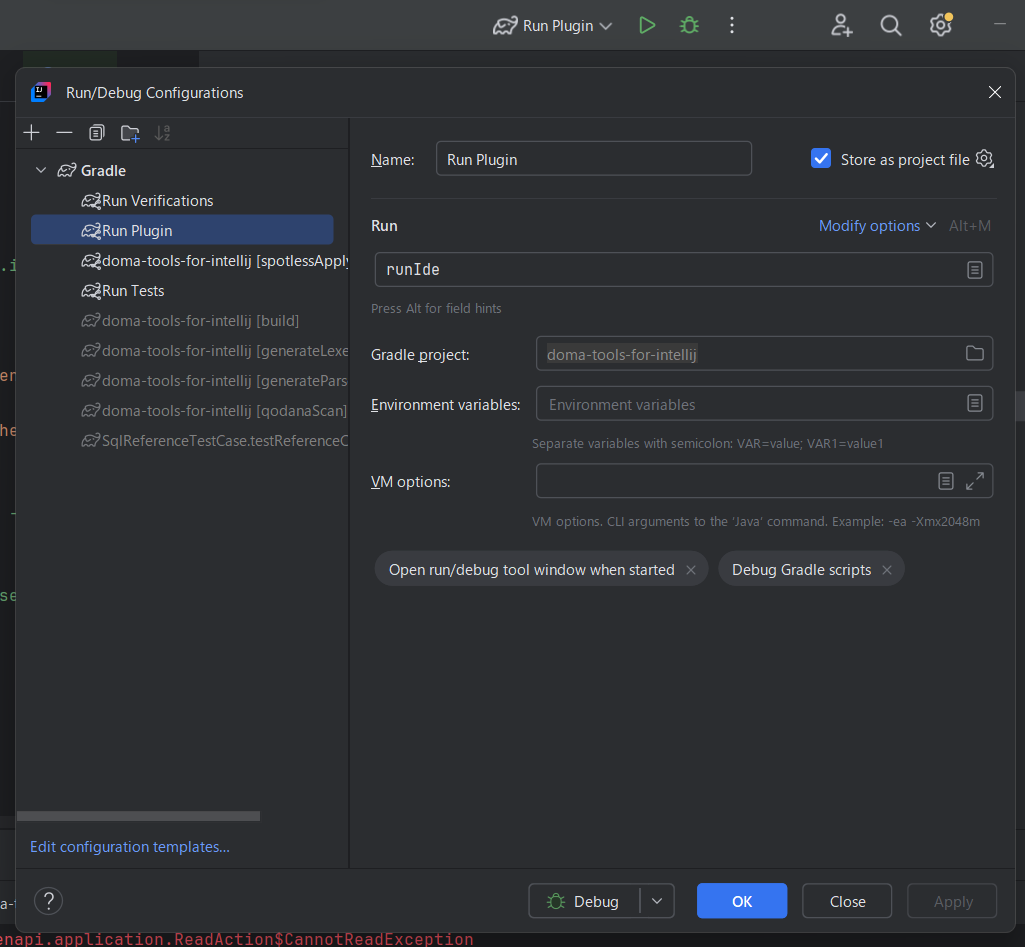Open the Run Plugin configuration selector in the toolbar
Image resolution: width=1025 pixels, height=947 pixels.
(553, 25)
